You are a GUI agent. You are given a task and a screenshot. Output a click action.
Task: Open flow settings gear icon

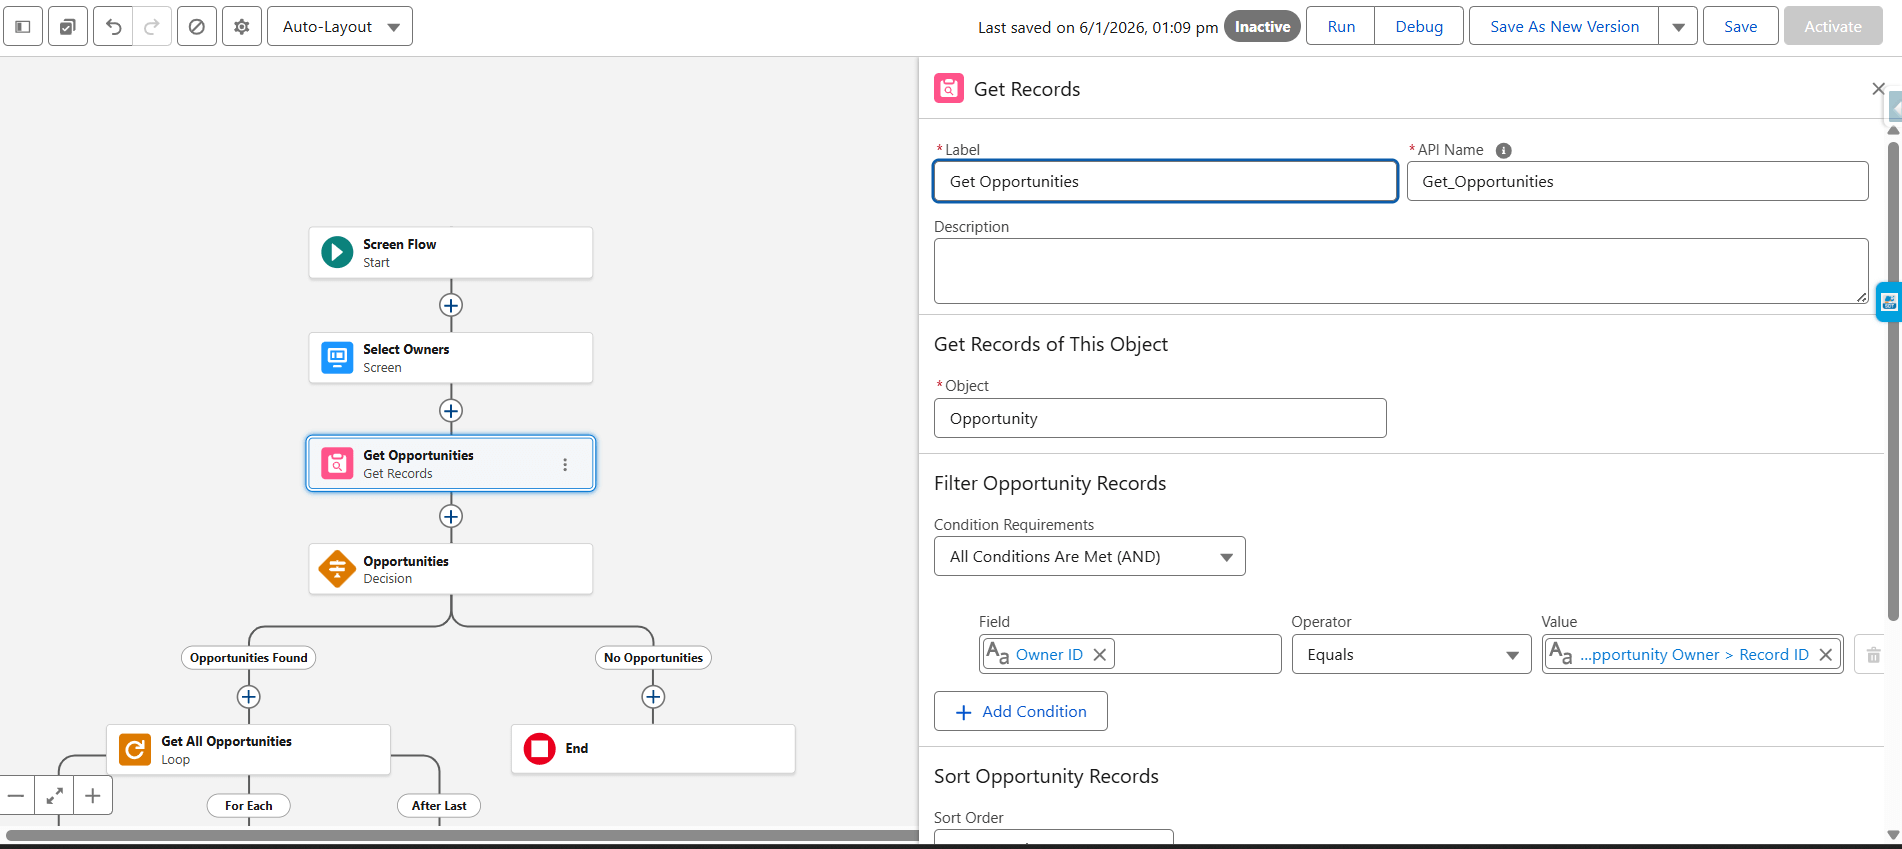click(x=242, y=27)
